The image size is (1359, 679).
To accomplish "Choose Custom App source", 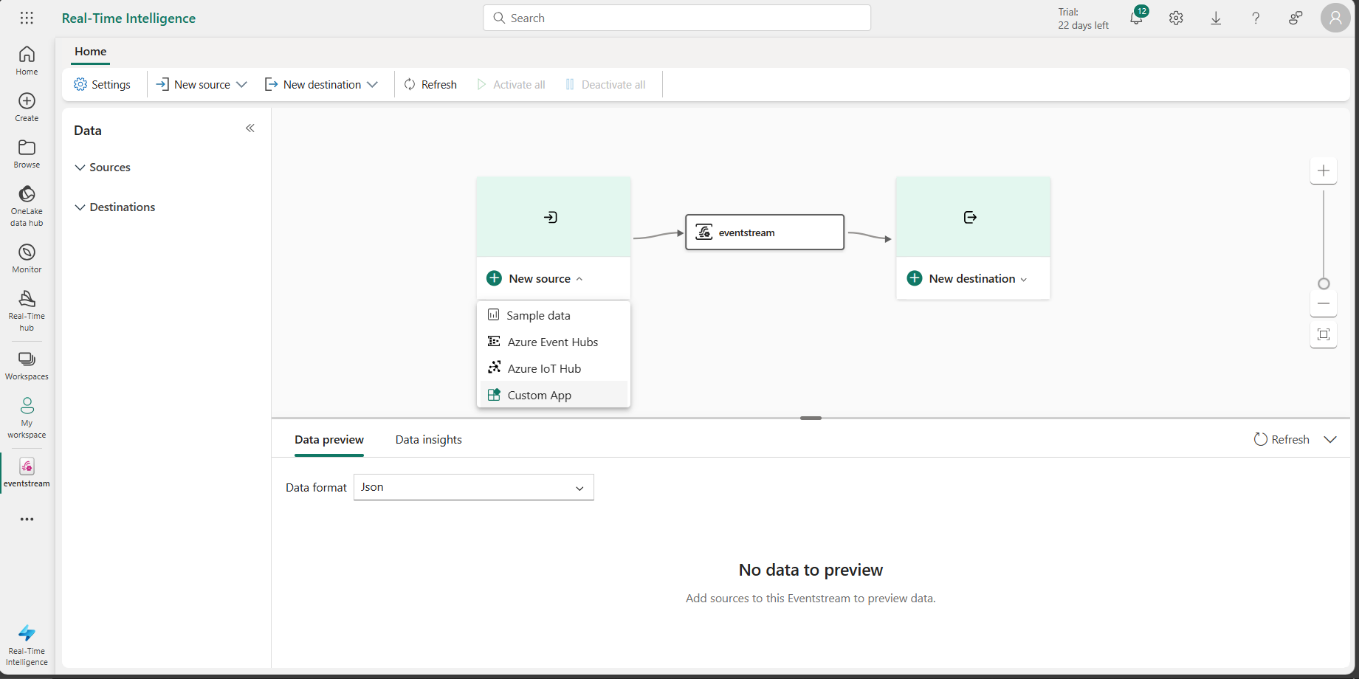I will [x=554, y=395].
